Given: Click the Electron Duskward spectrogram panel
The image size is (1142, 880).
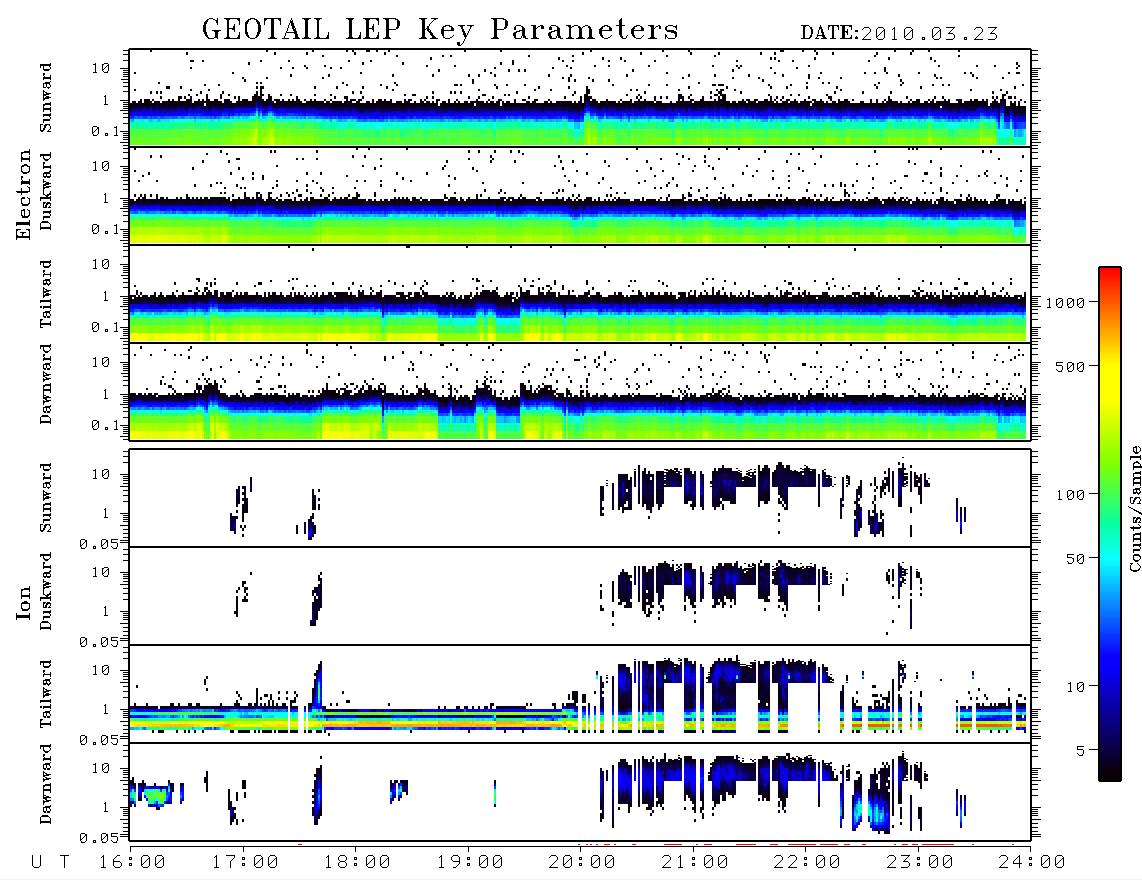Looking at the screenshot, I should (580, 195).
